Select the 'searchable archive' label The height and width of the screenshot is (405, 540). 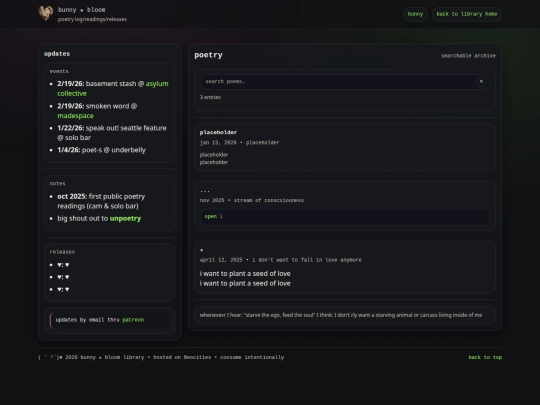point(468,56)
